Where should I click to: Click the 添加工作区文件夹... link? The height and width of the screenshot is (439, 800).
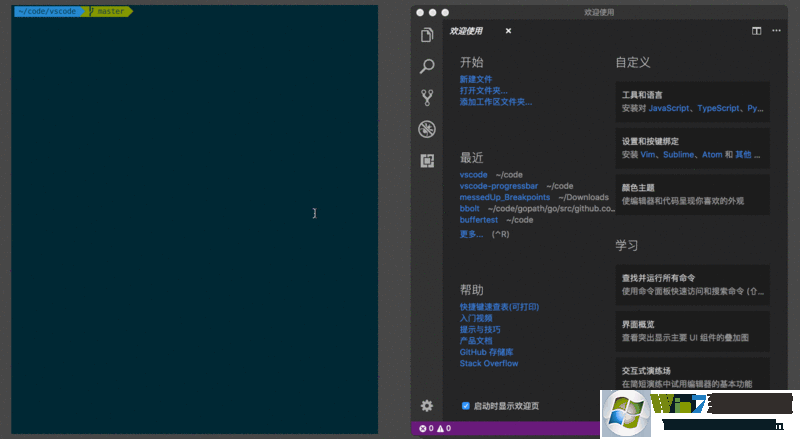tap(495, 102)
